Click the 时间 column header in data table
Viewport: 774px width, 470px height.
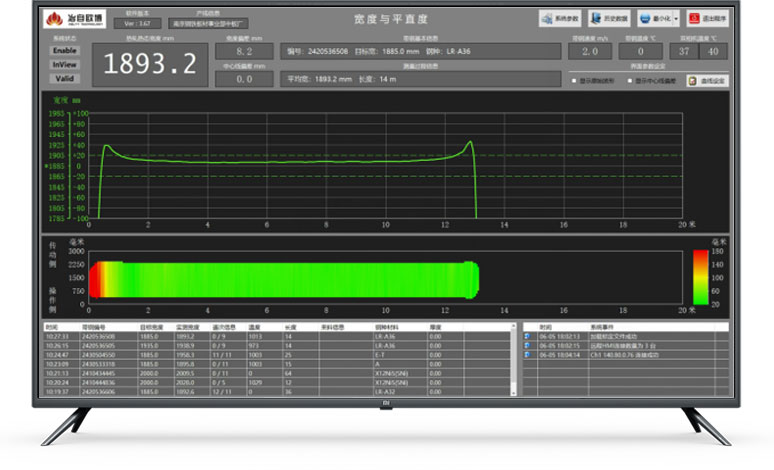52,327
